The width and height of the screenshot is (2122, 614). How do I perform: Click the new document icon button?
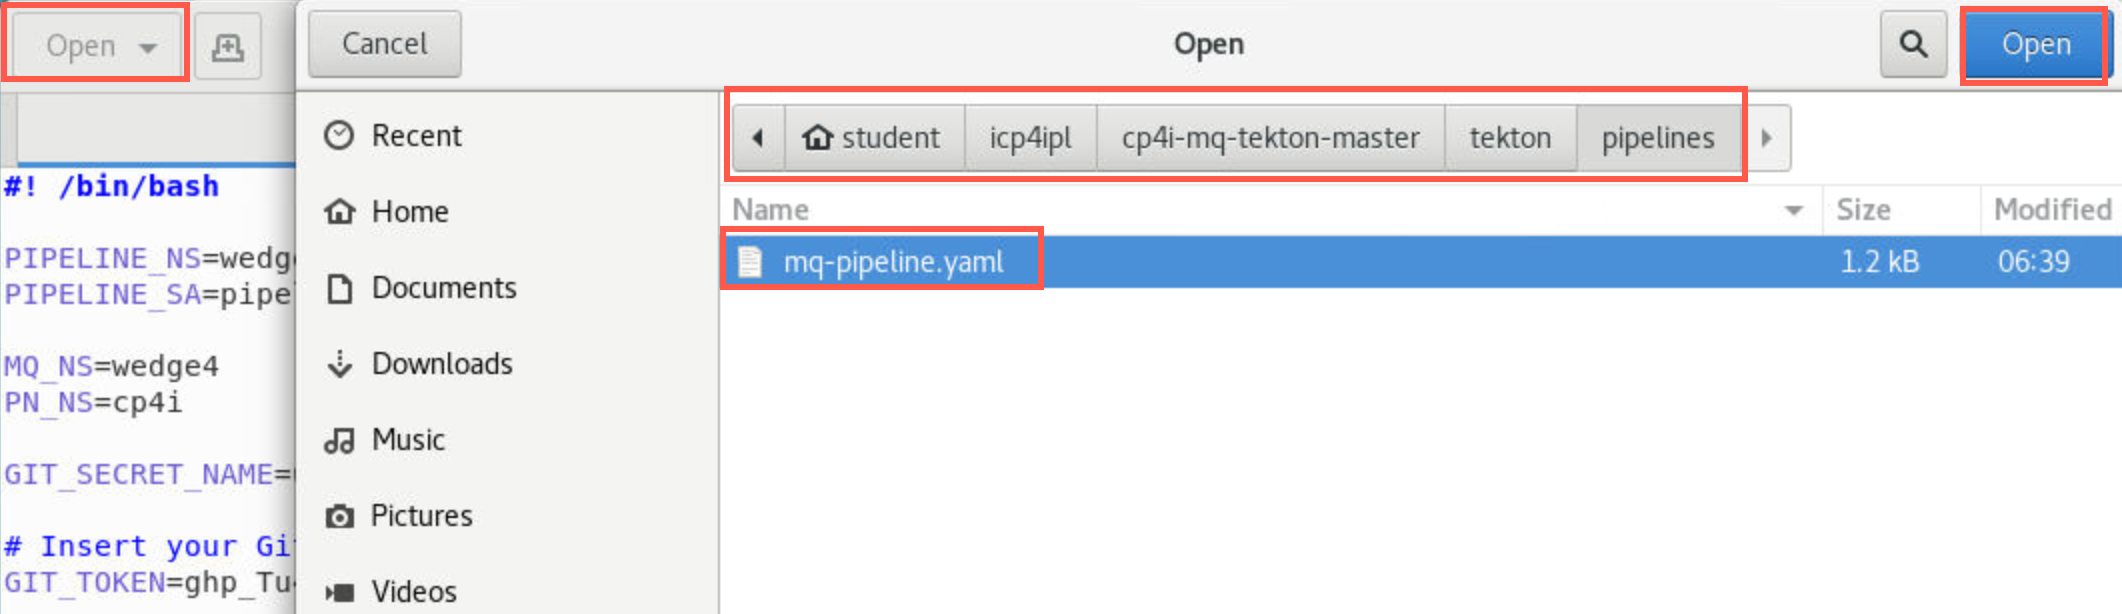coord(228,46)
